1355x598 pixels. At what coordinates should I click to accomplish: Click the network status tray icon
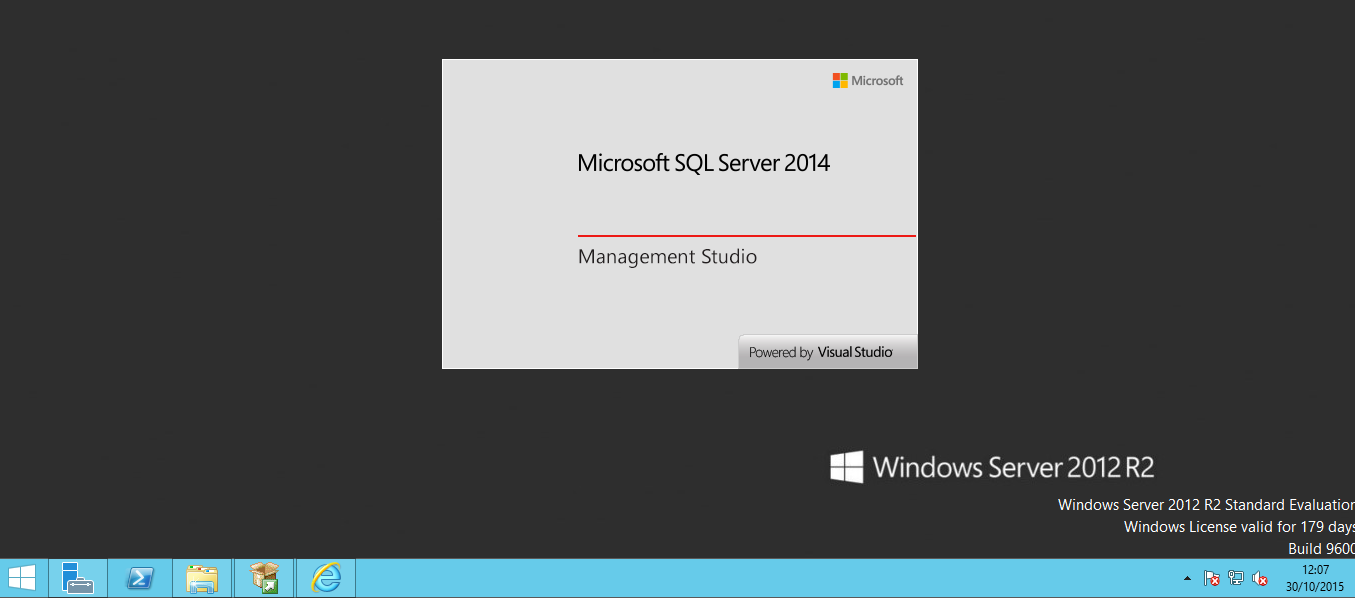click(x=1236, y=579)
